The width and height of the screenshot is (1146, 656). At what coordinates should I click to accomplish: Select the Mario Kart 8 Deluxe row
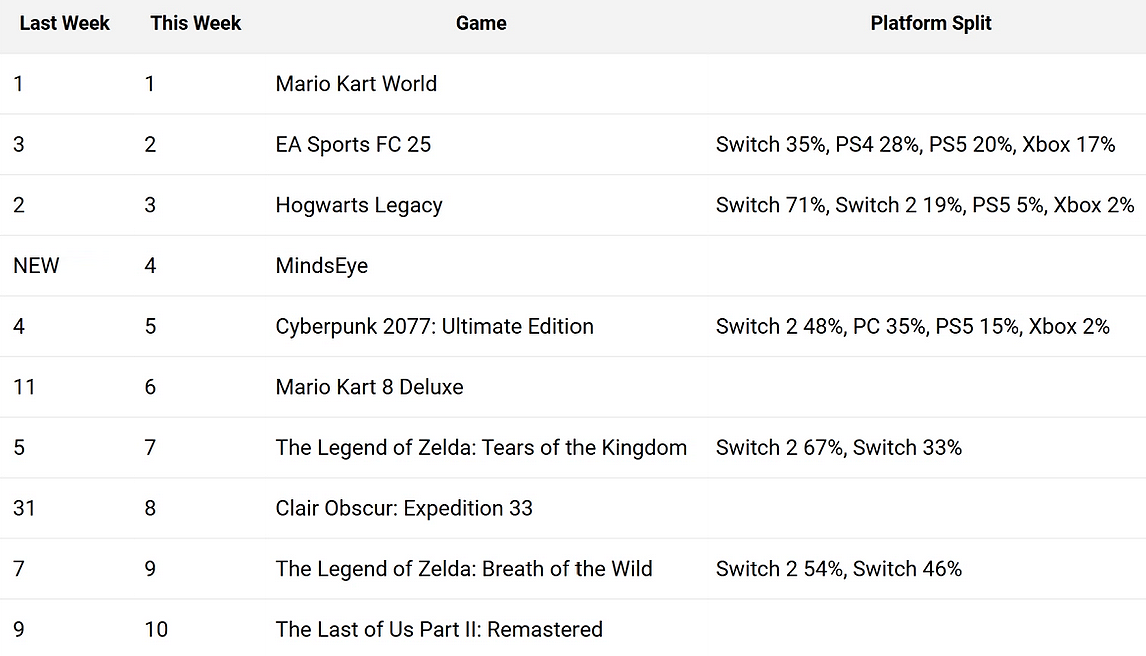point(369,387)
